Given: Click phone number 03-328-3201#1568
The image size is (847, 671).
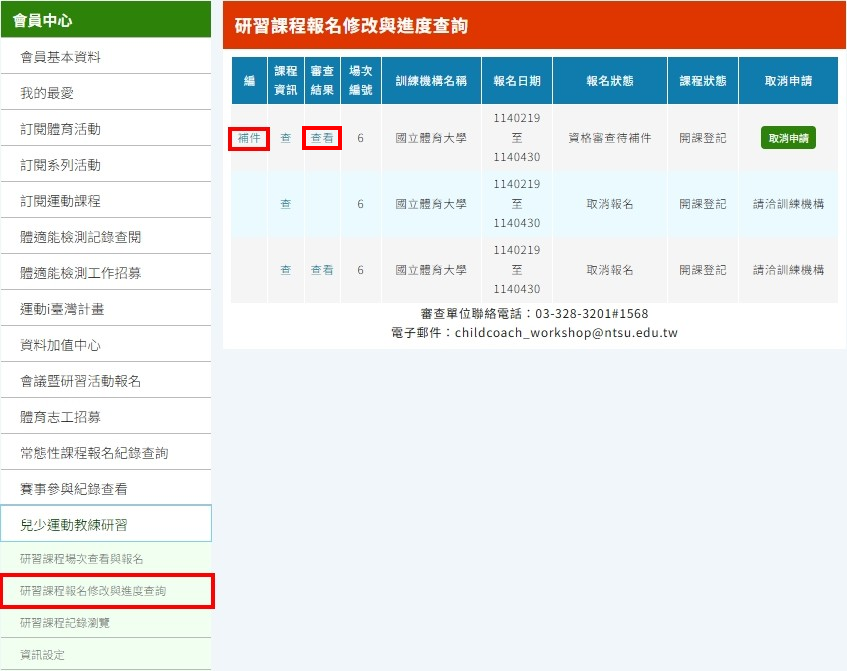Looking at the screenshot, I should (x=591, y=314).
